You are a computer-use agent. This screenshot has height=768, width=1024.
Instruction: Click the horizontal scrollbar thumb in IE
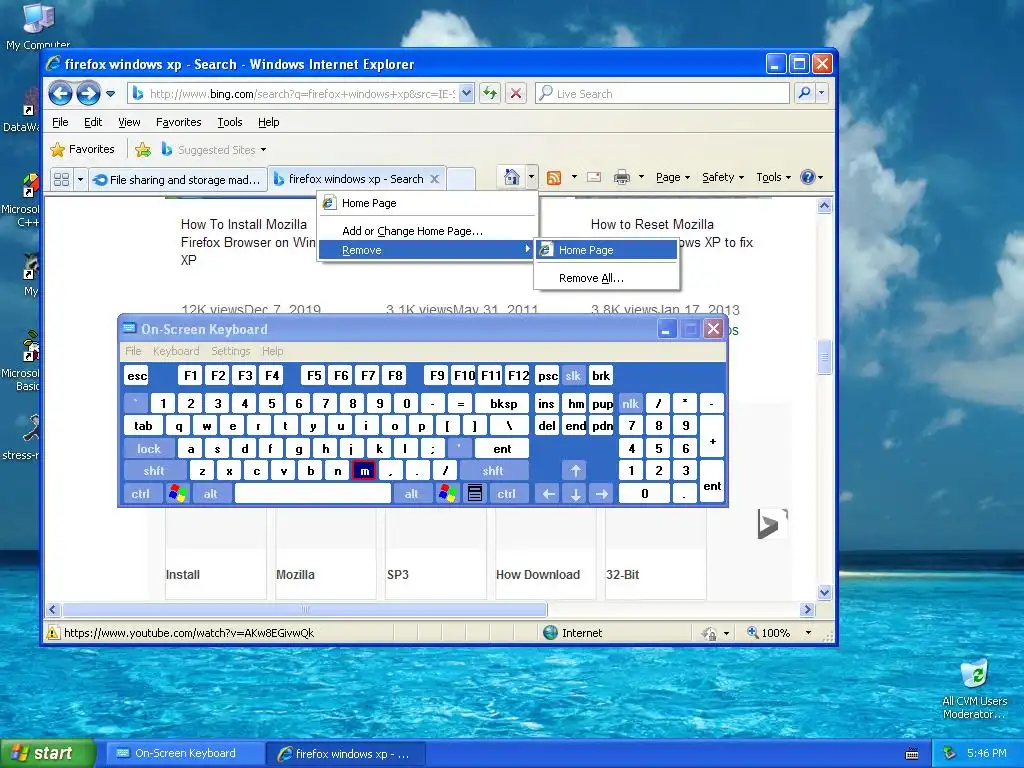pyautogui.click(x=304, y=610)
